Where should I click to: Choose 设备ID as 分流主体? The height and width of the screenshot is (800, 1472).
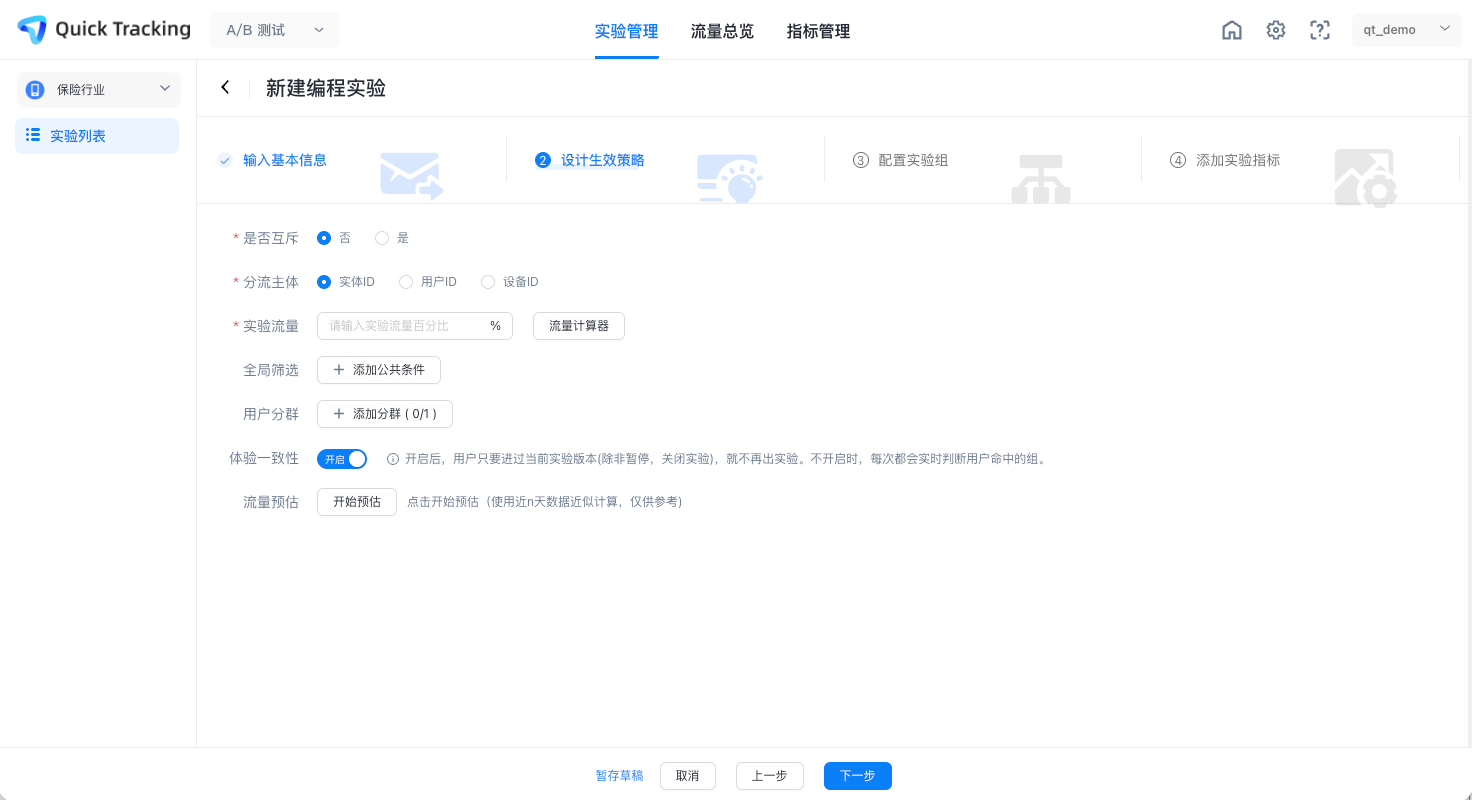[488, 282]
